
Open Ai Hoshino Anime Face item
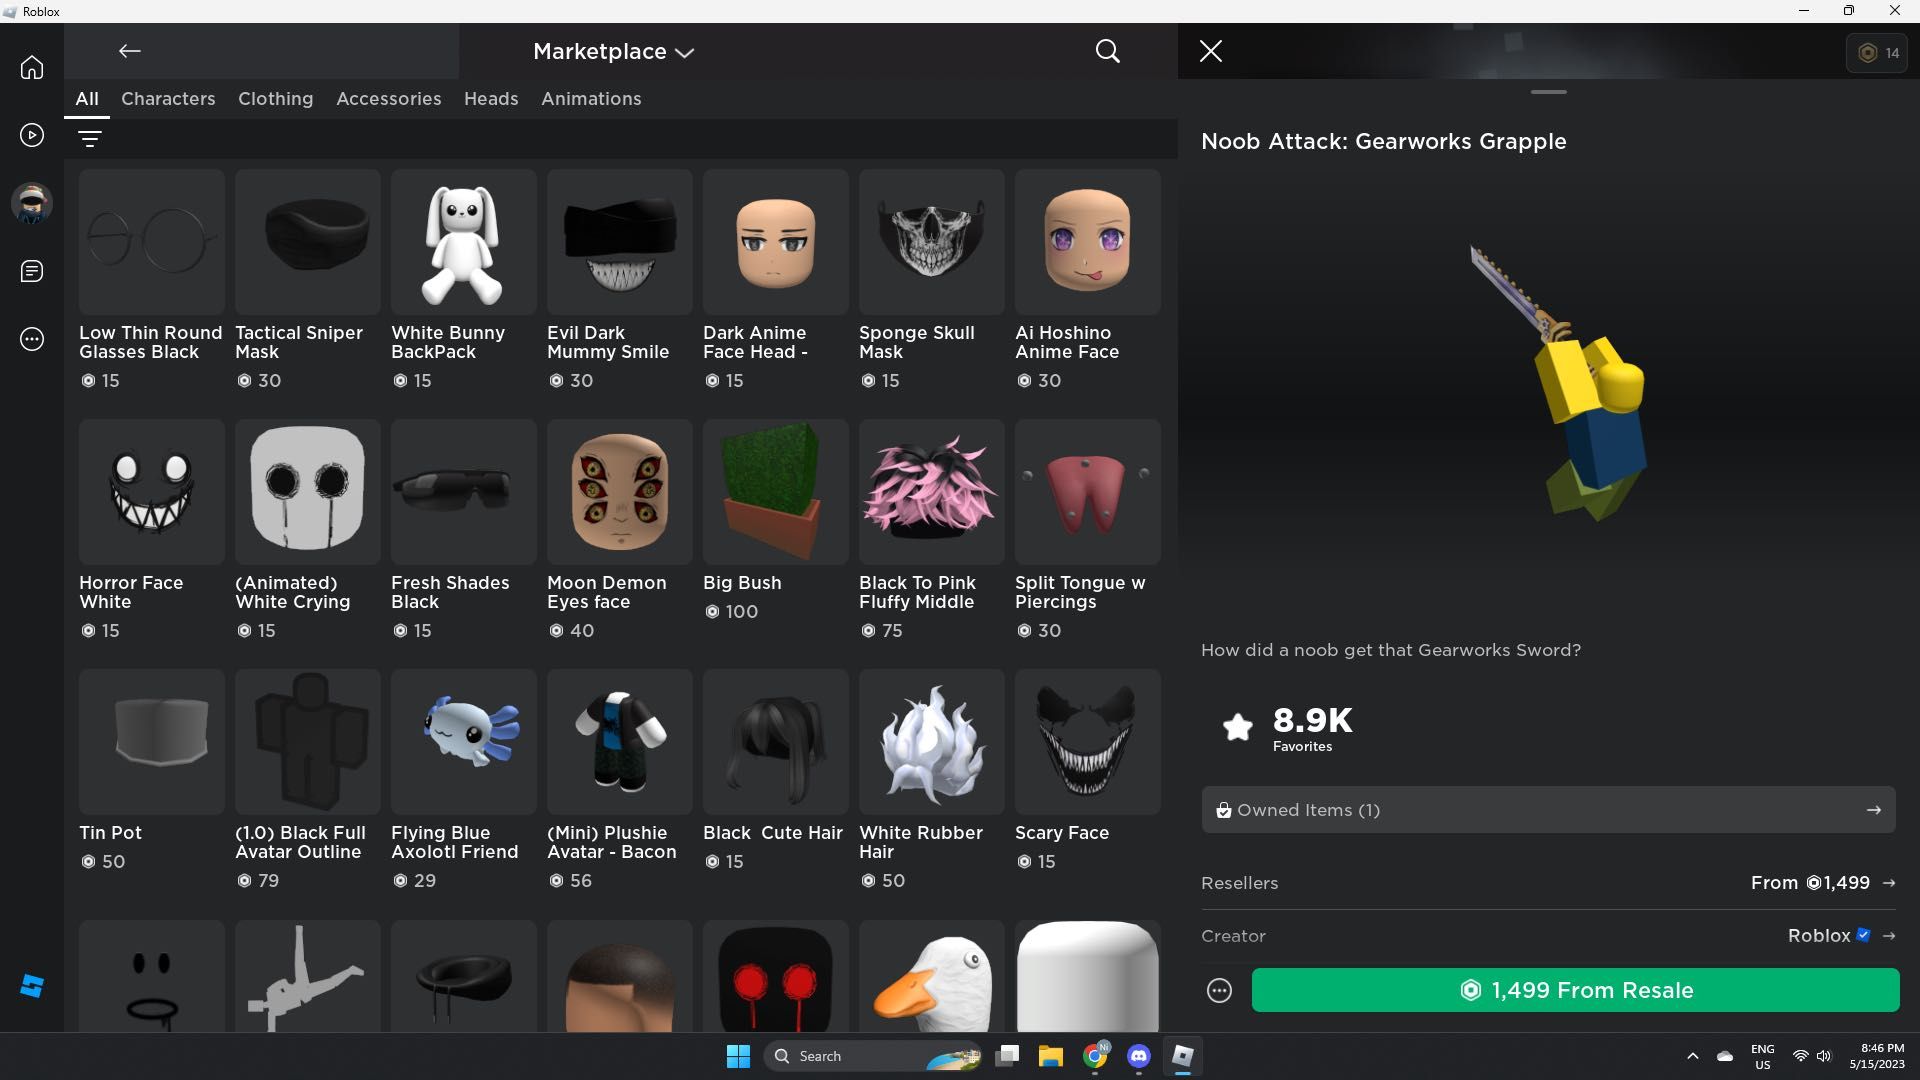coord(1088,280)
